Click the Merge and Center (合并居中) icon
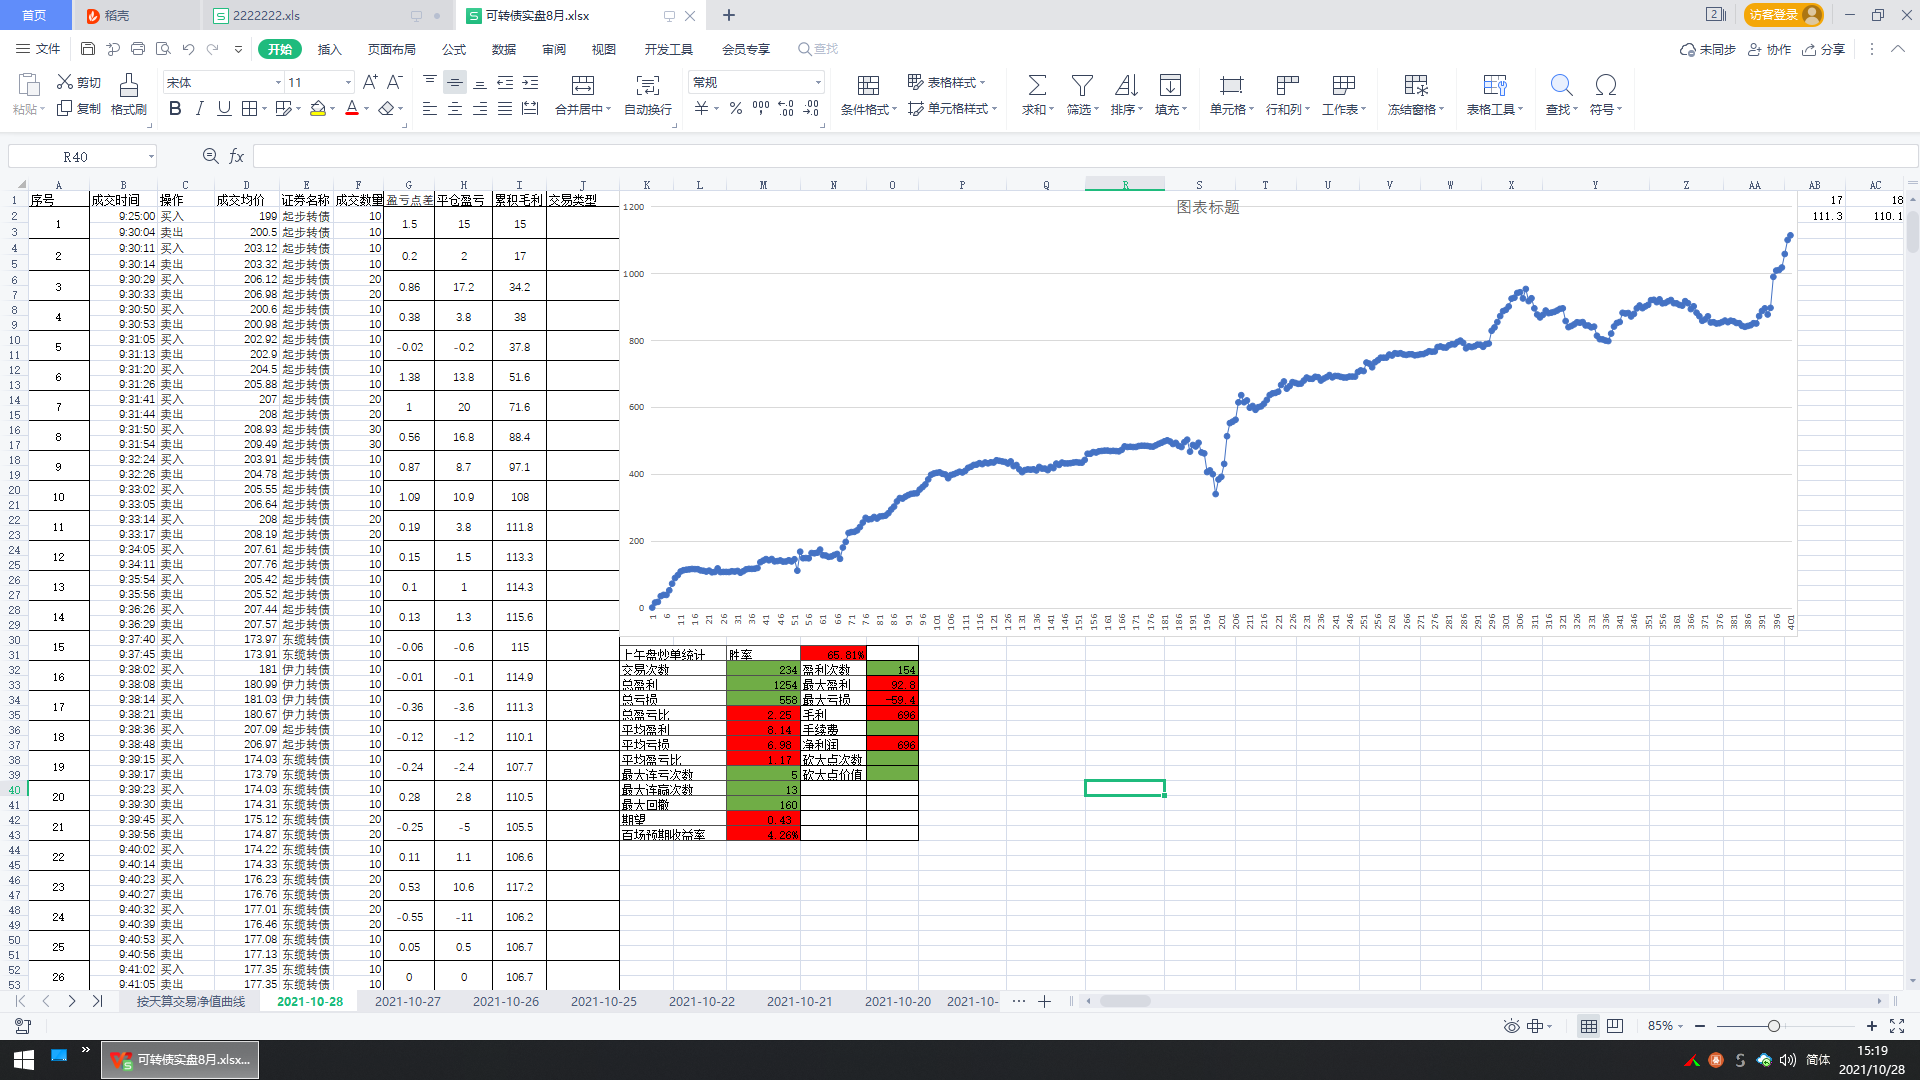Screen dimensions: 1920x1080 [583, 85]
